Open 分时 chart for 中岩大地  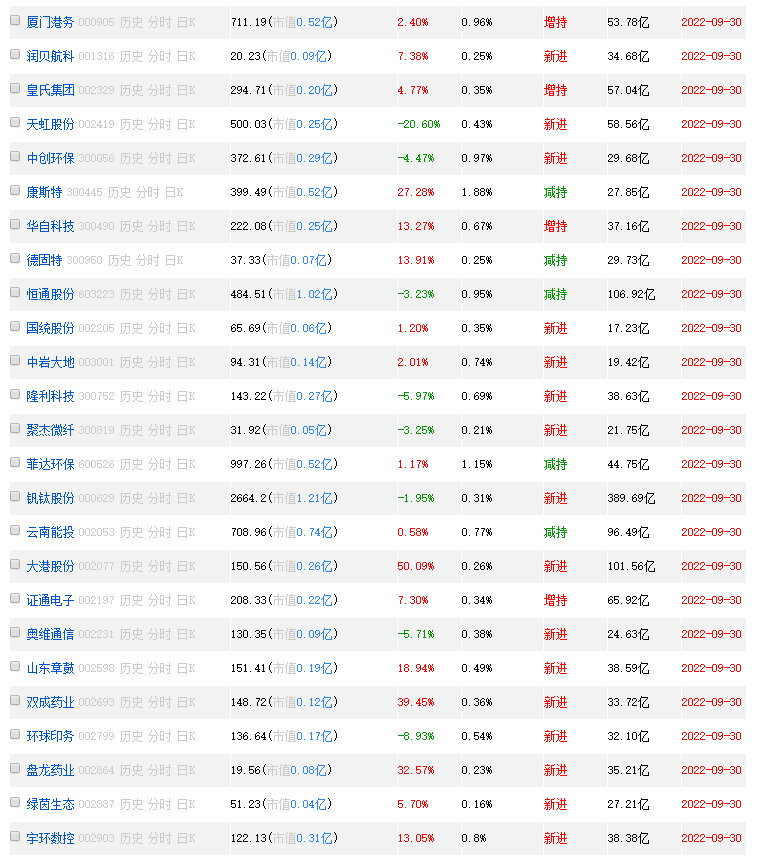click(x=160, y=362)
